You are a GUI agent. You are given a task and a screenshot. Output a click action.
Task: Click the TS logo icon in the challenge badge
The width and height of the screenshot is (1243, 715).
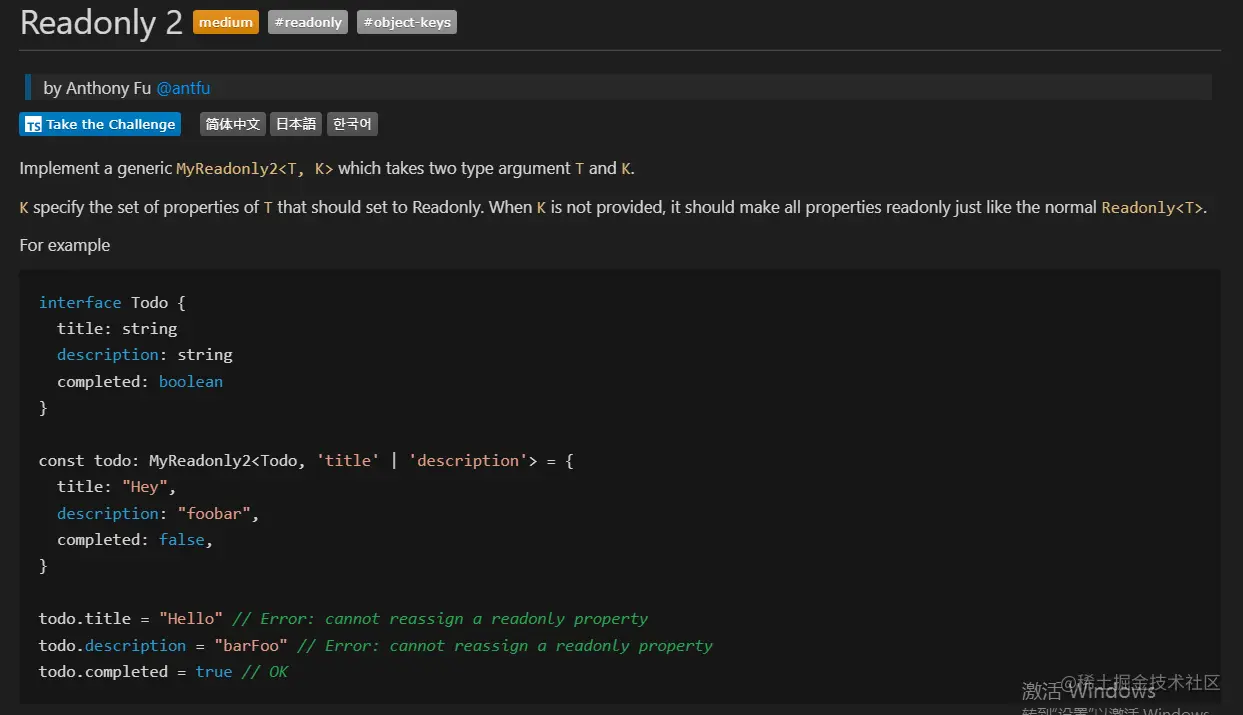click(33, 125)
